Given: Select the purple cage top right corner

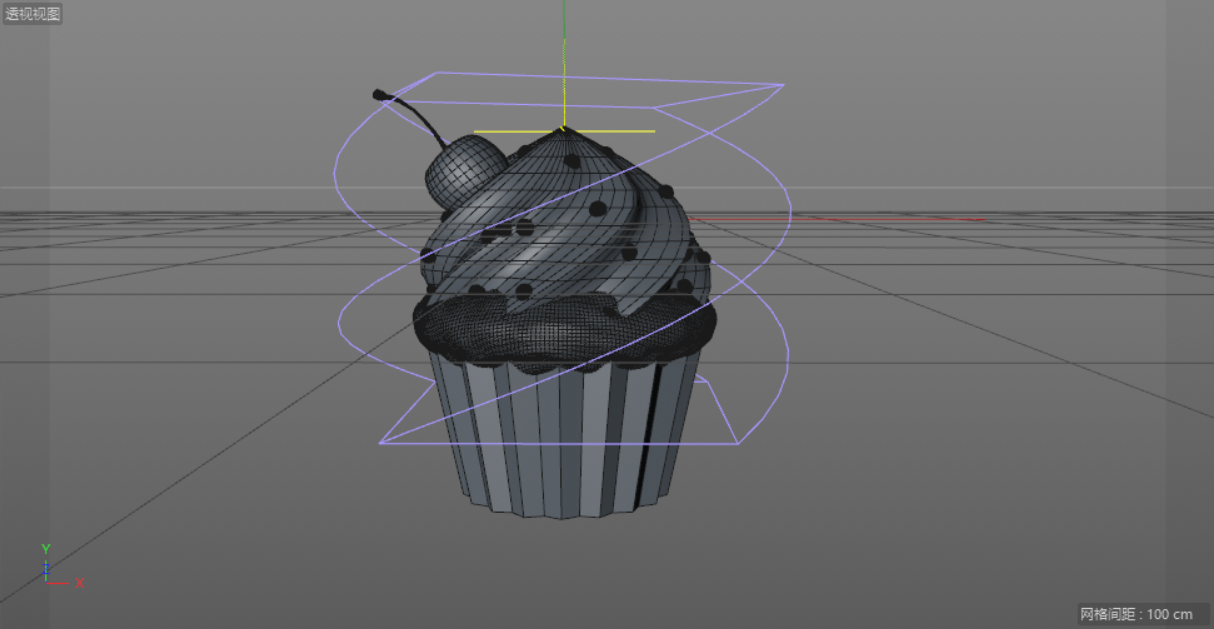Looking at the screenshot, I should point(782,85).
